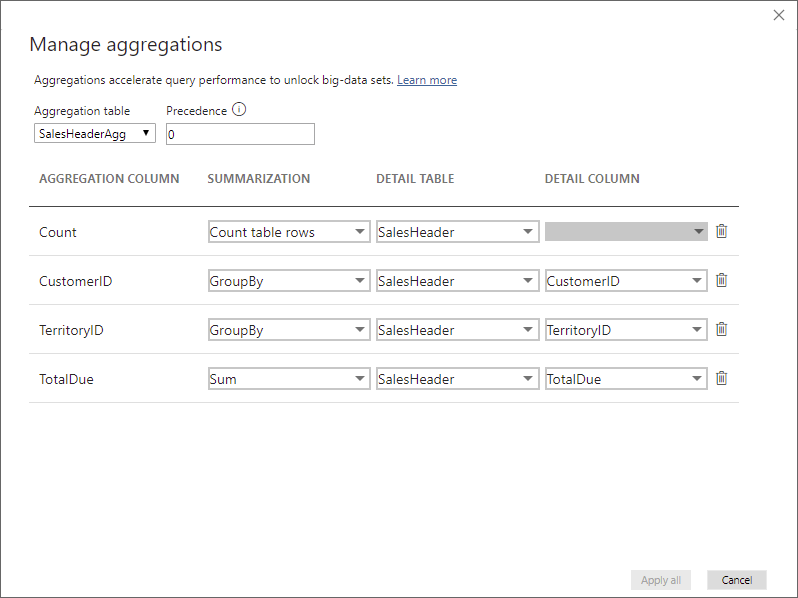The image size is (798, 598).
Task: Open the Learn more link
Action: point(427,80)
